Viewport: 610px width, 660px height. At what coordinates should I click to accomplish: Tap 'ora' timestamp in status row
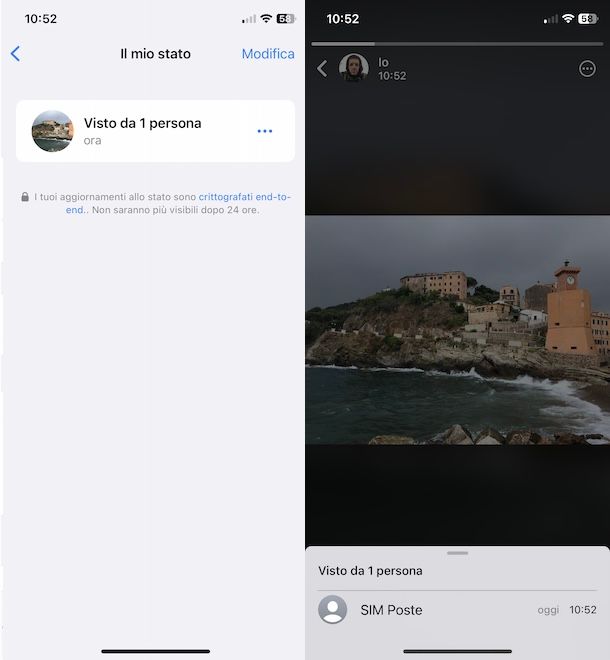pos(92,141)
